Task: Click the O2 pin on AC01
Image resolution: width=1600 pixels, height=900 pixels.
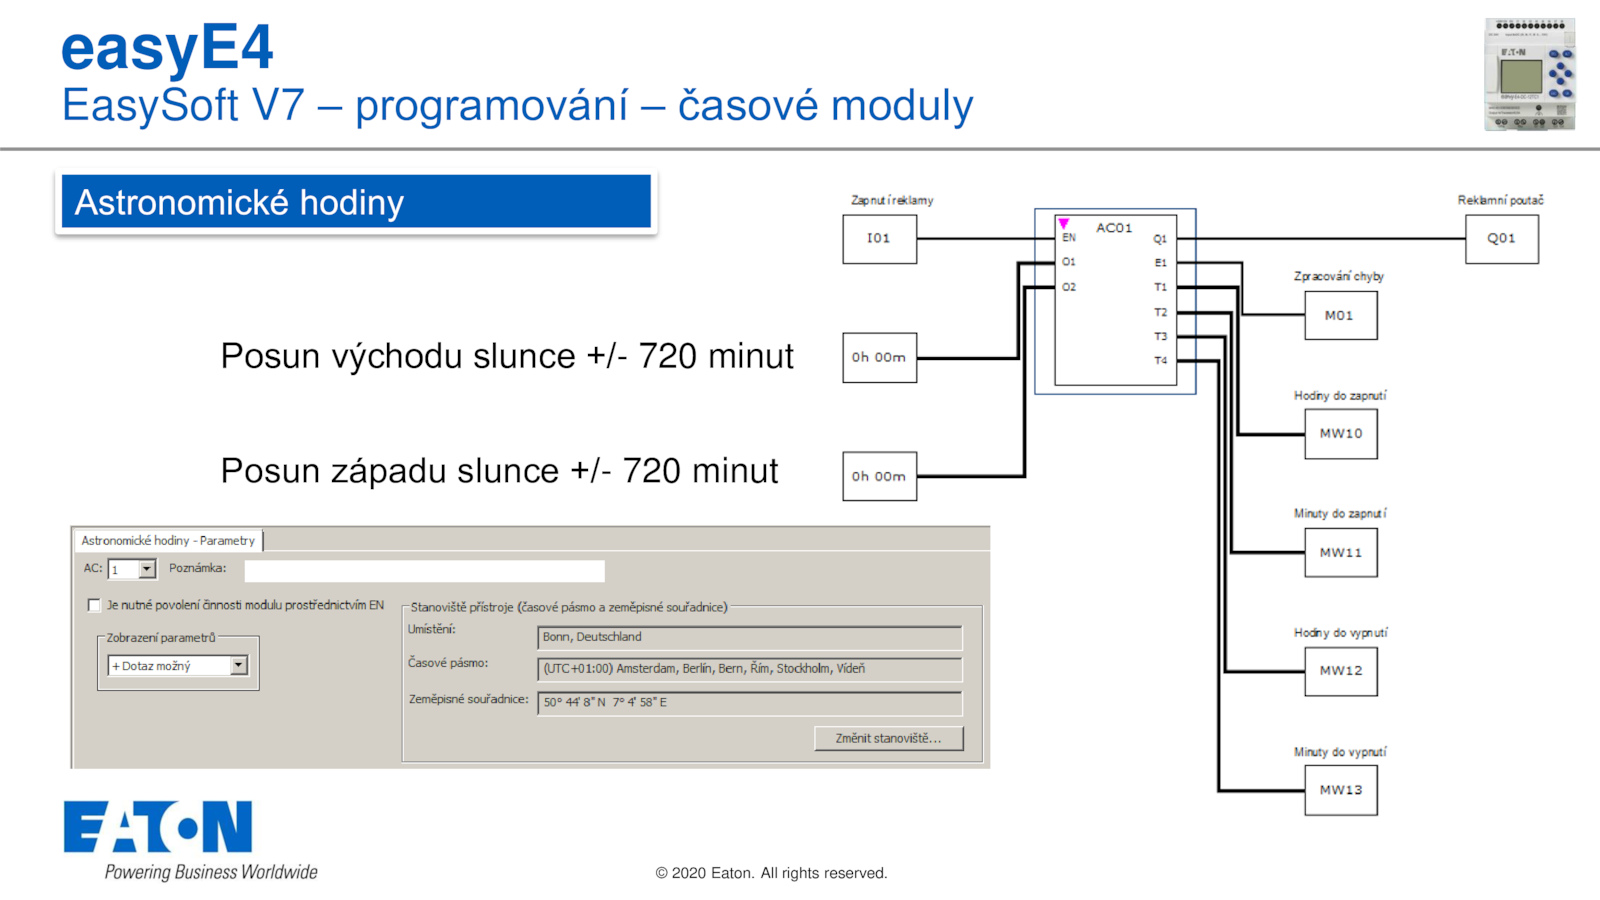Action: (x=1069, y=287)
